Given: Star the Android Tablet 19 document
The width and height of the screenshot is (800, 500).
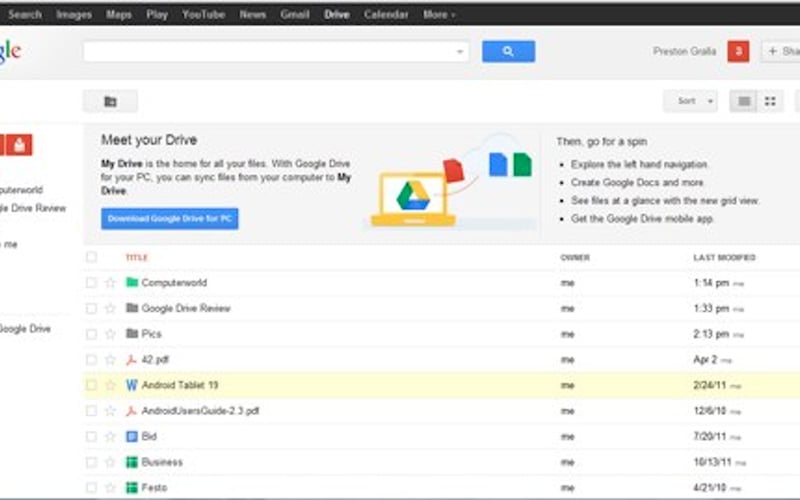Looking at the screenshot, I should point(110,385).
